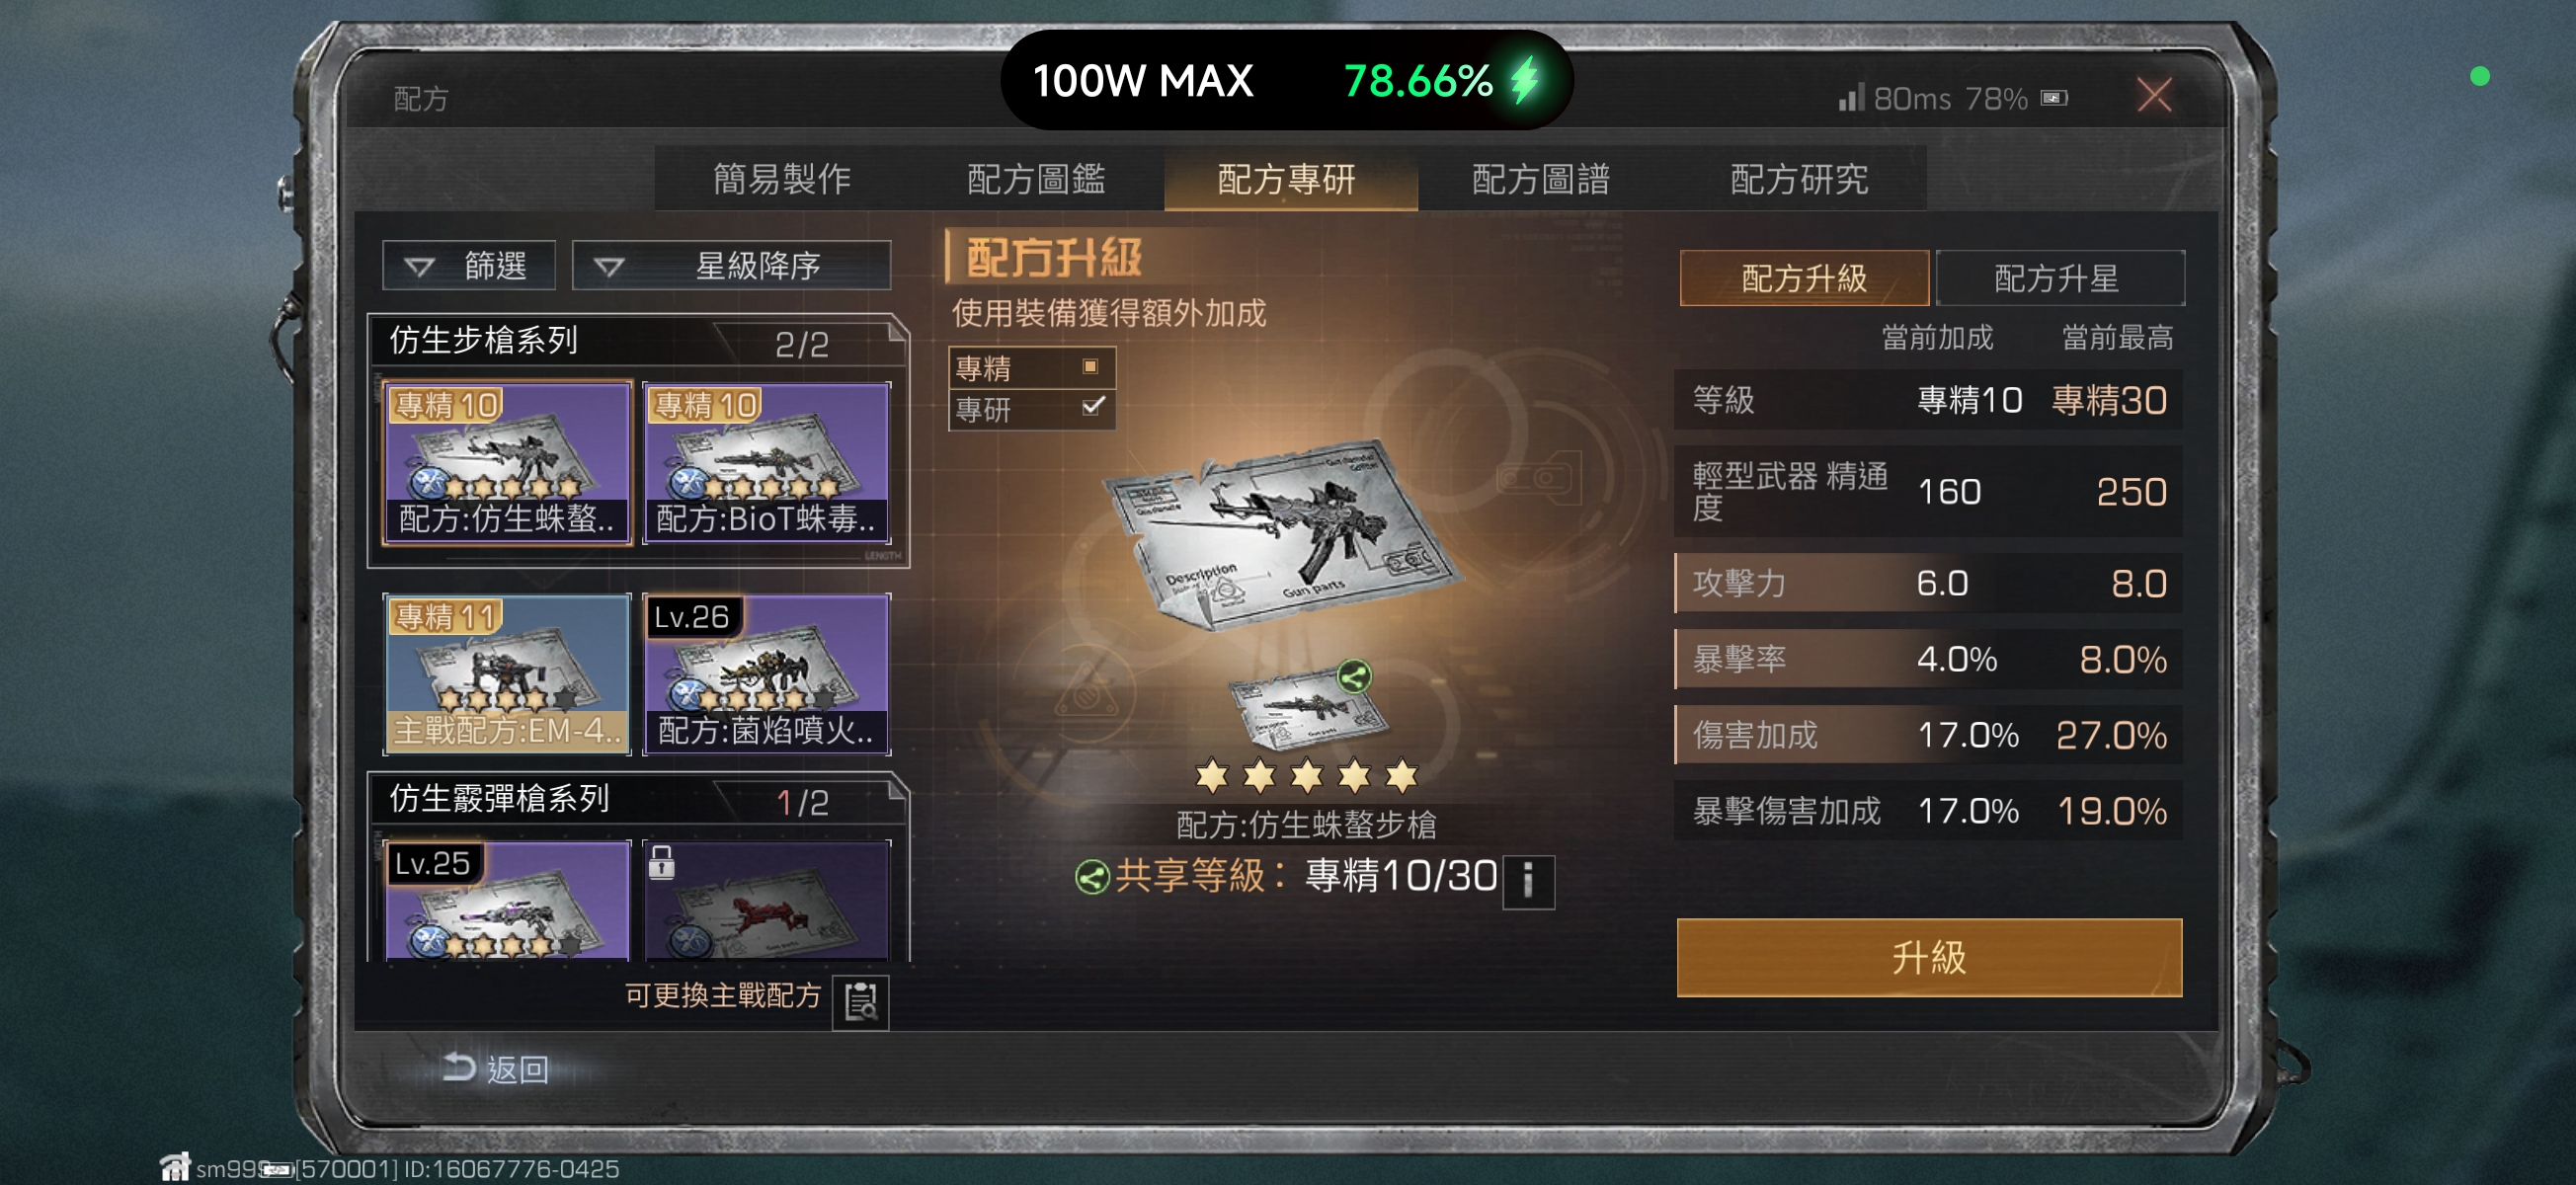Click the info icon beside 共享等級

click(x=1527, y=881)
